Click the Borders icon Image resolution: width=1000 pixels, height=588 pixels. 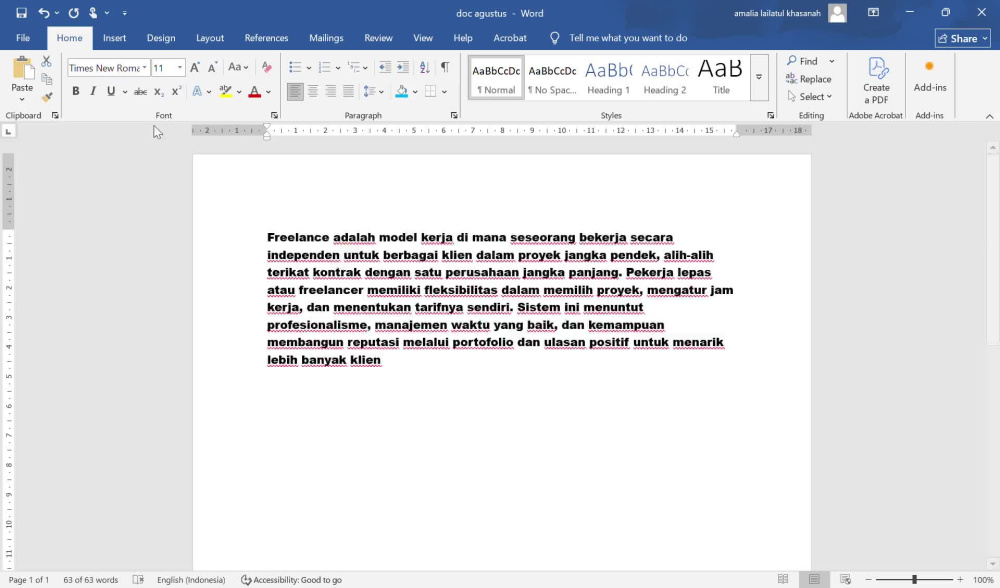430,91
